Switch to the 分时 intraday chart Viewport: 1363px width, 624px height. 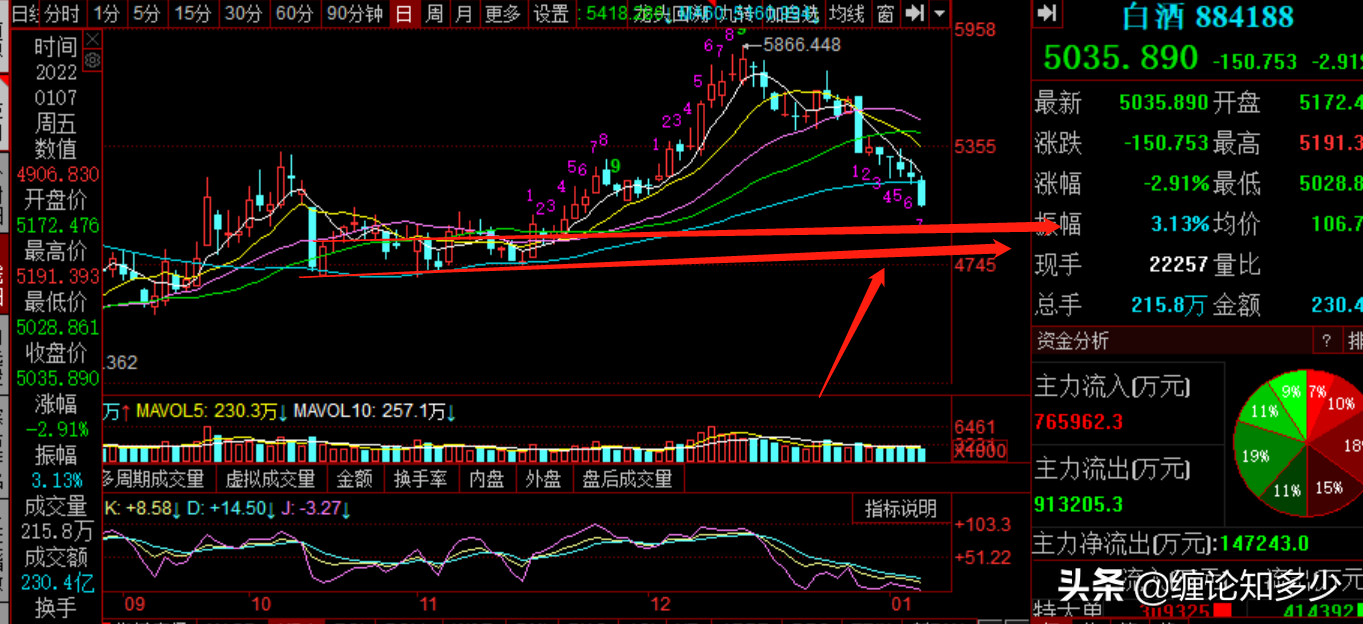62,13
